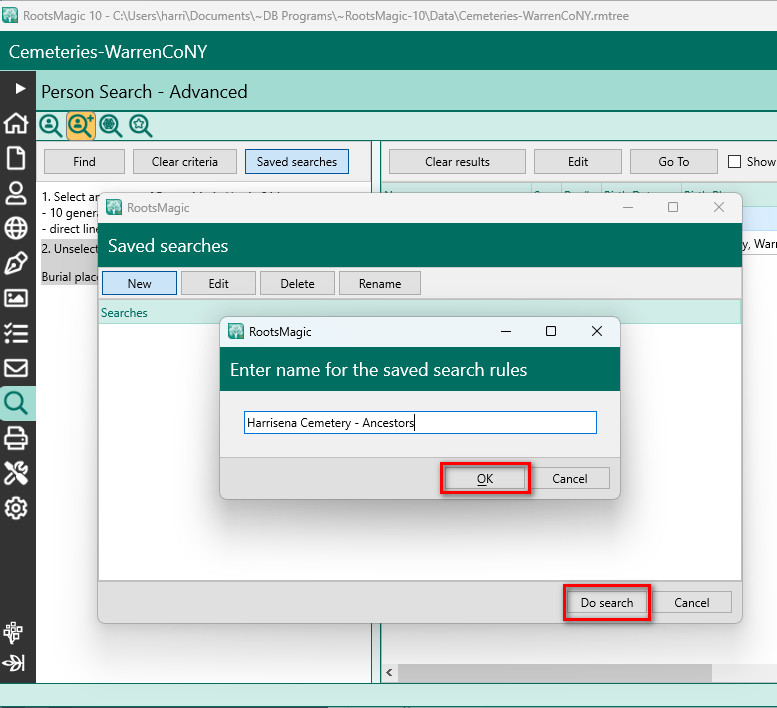Click Rename in Saved searches dialog

click(x=380, y=283)
